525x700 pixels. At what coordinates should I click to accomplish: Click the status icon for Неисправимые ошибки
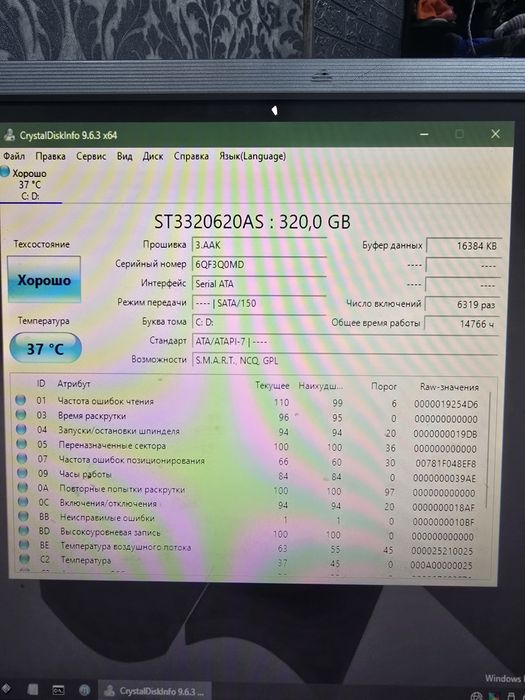[x=24, y=516]
